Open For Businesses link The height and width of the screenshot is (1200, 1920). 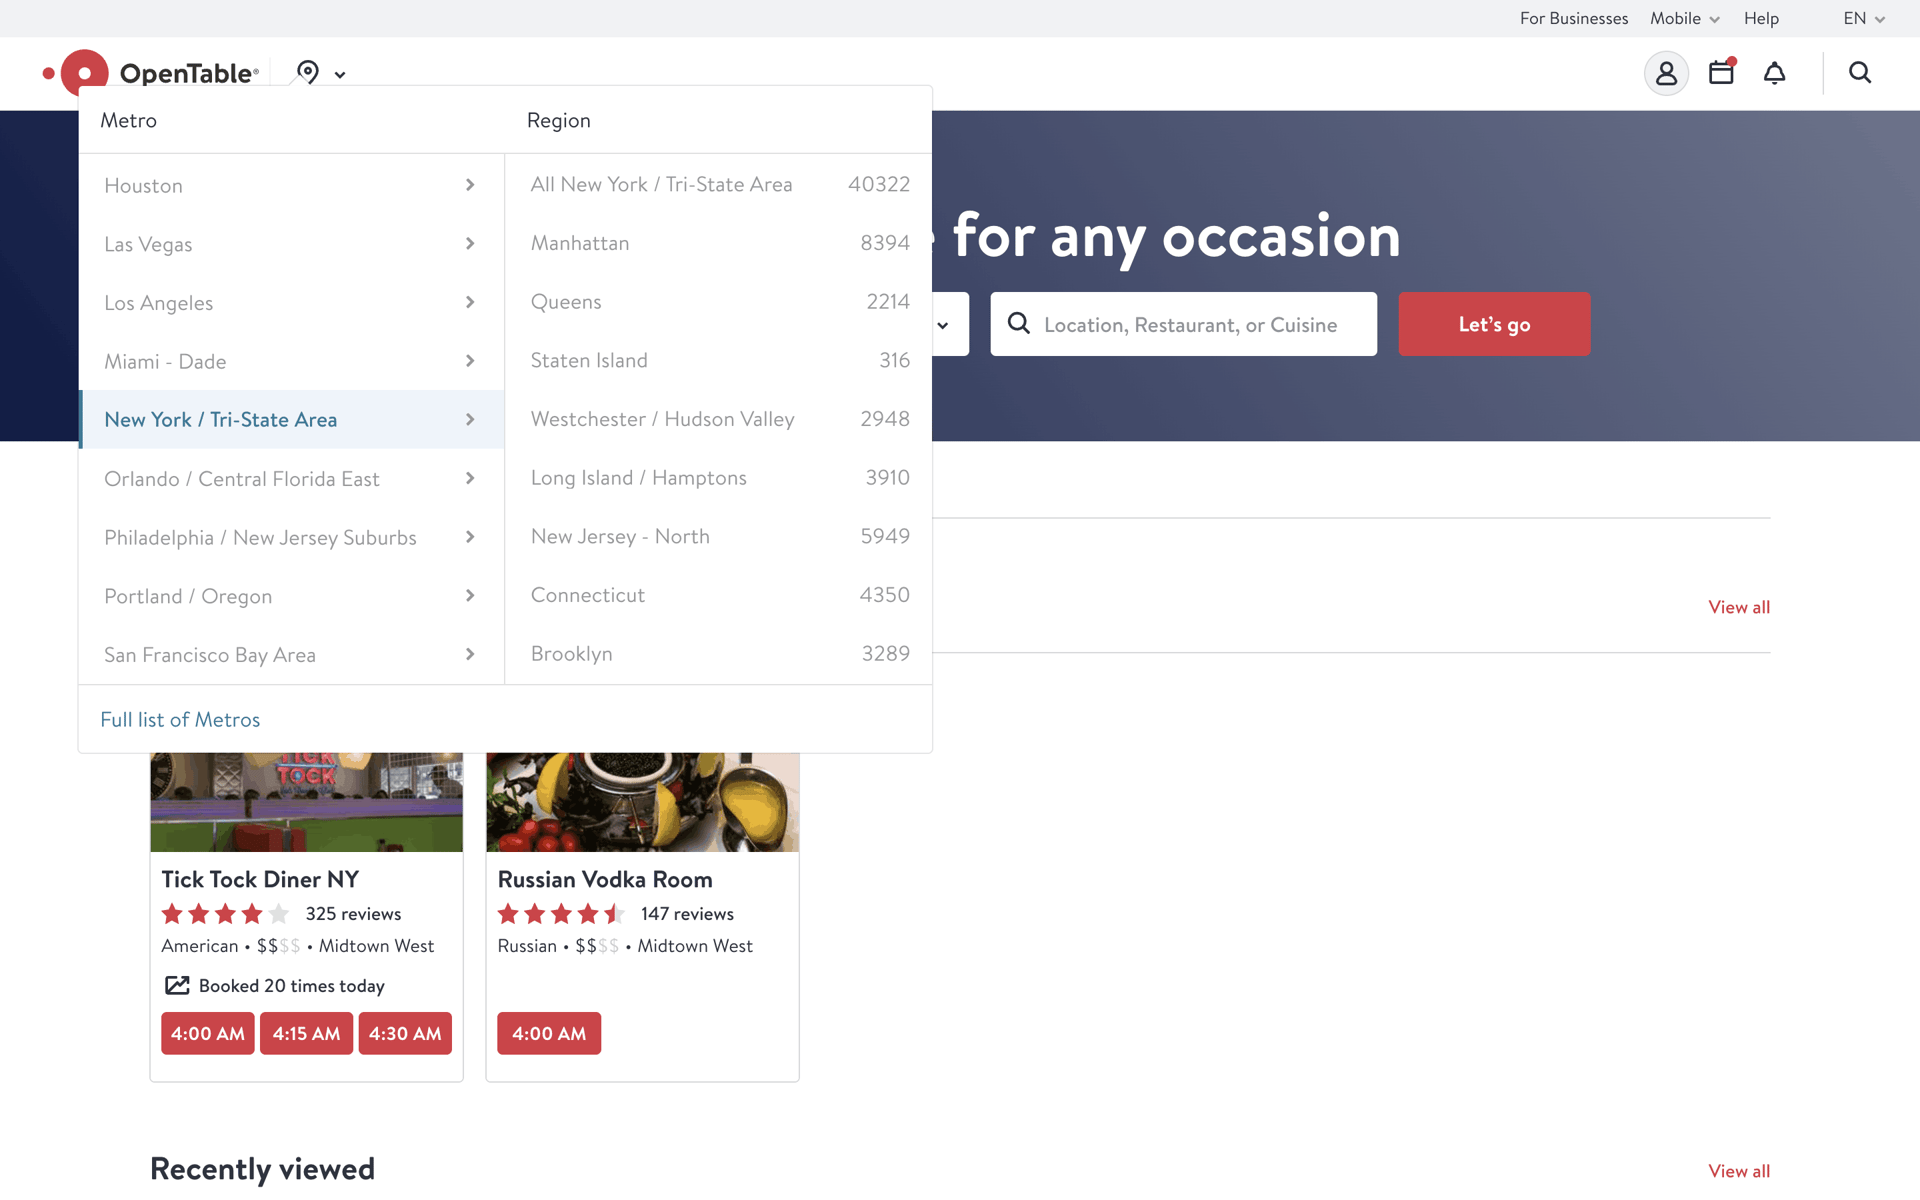tap(1574, 19)
